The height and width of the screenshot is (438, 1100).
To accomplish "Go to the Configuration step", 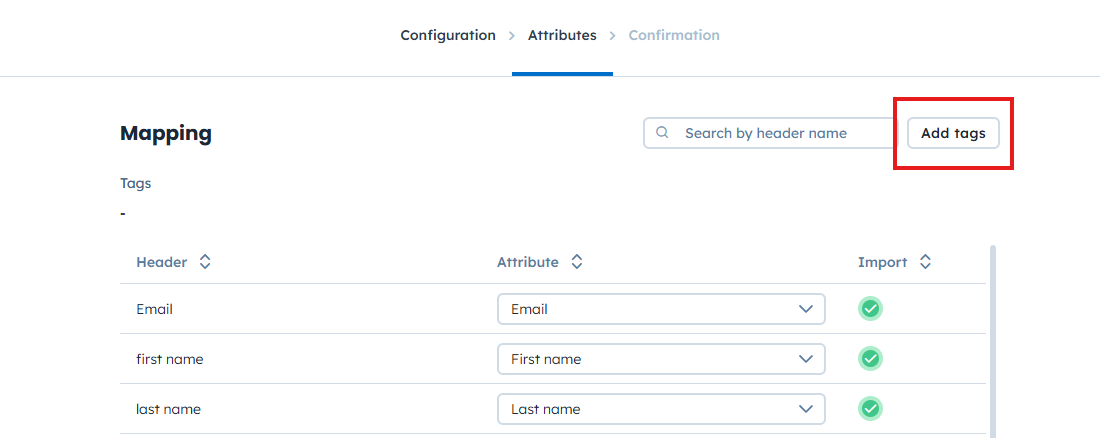I will click(448, 35).
